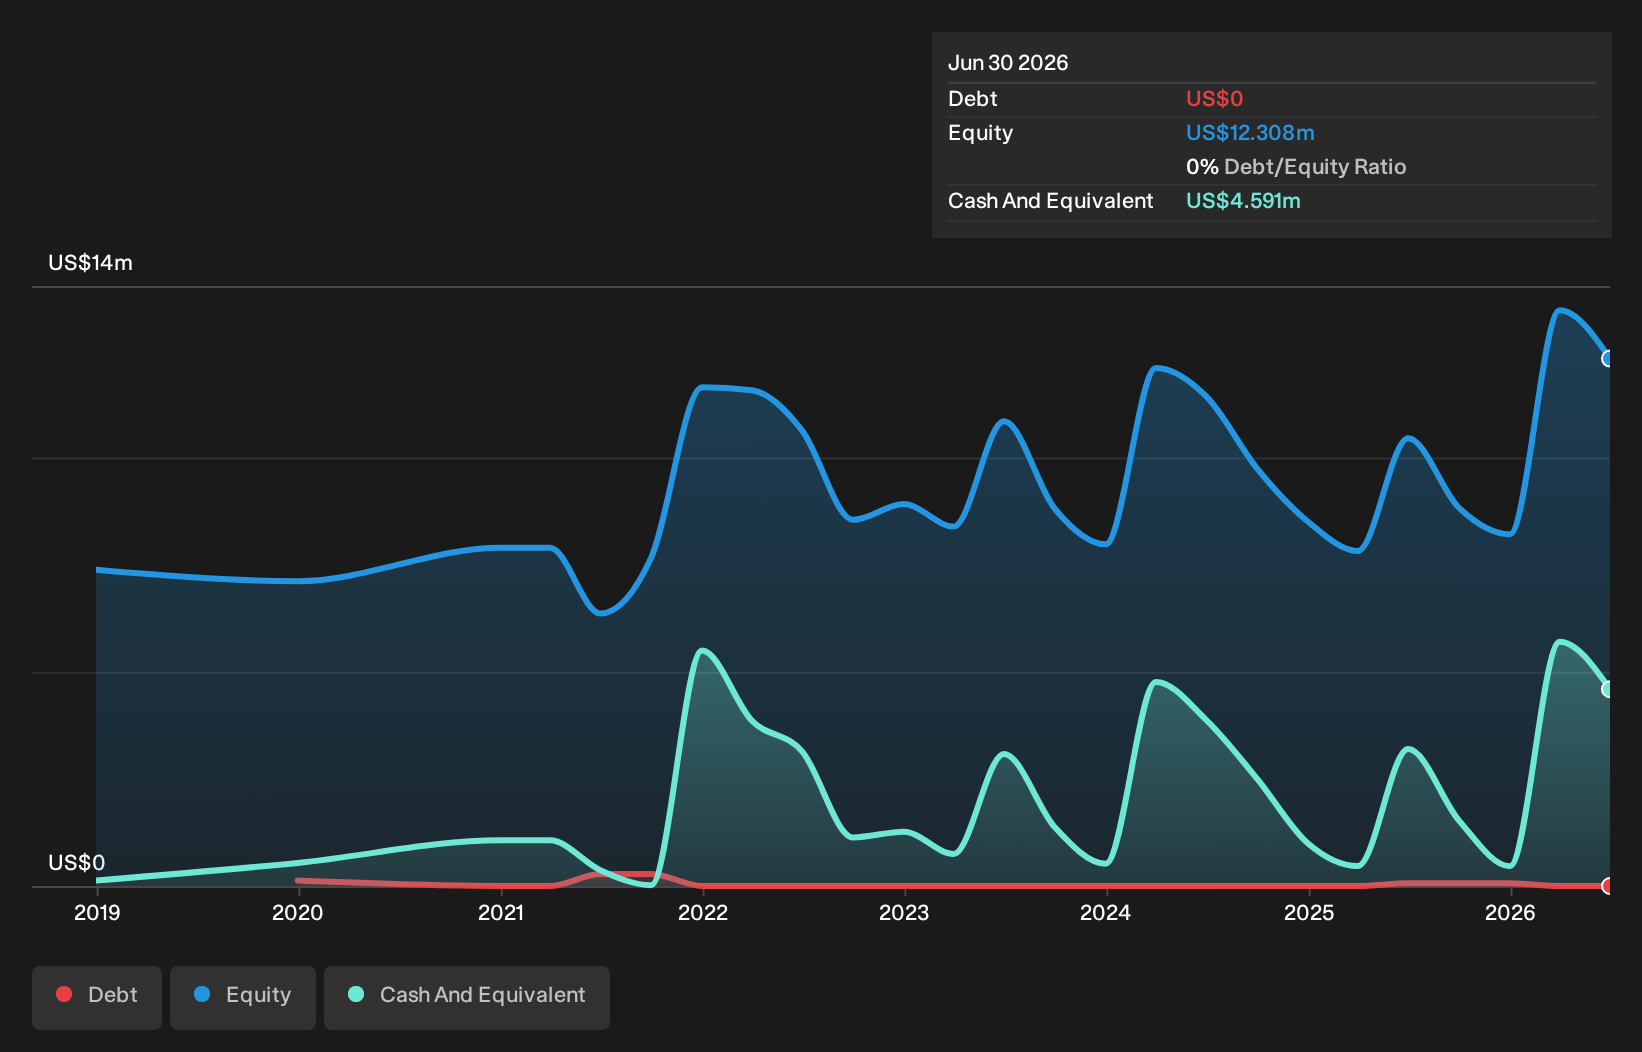Click the red US$0 Debt value
Screen dimensions: 1642x1052
pyautogui.click(x=1214, y=99)
